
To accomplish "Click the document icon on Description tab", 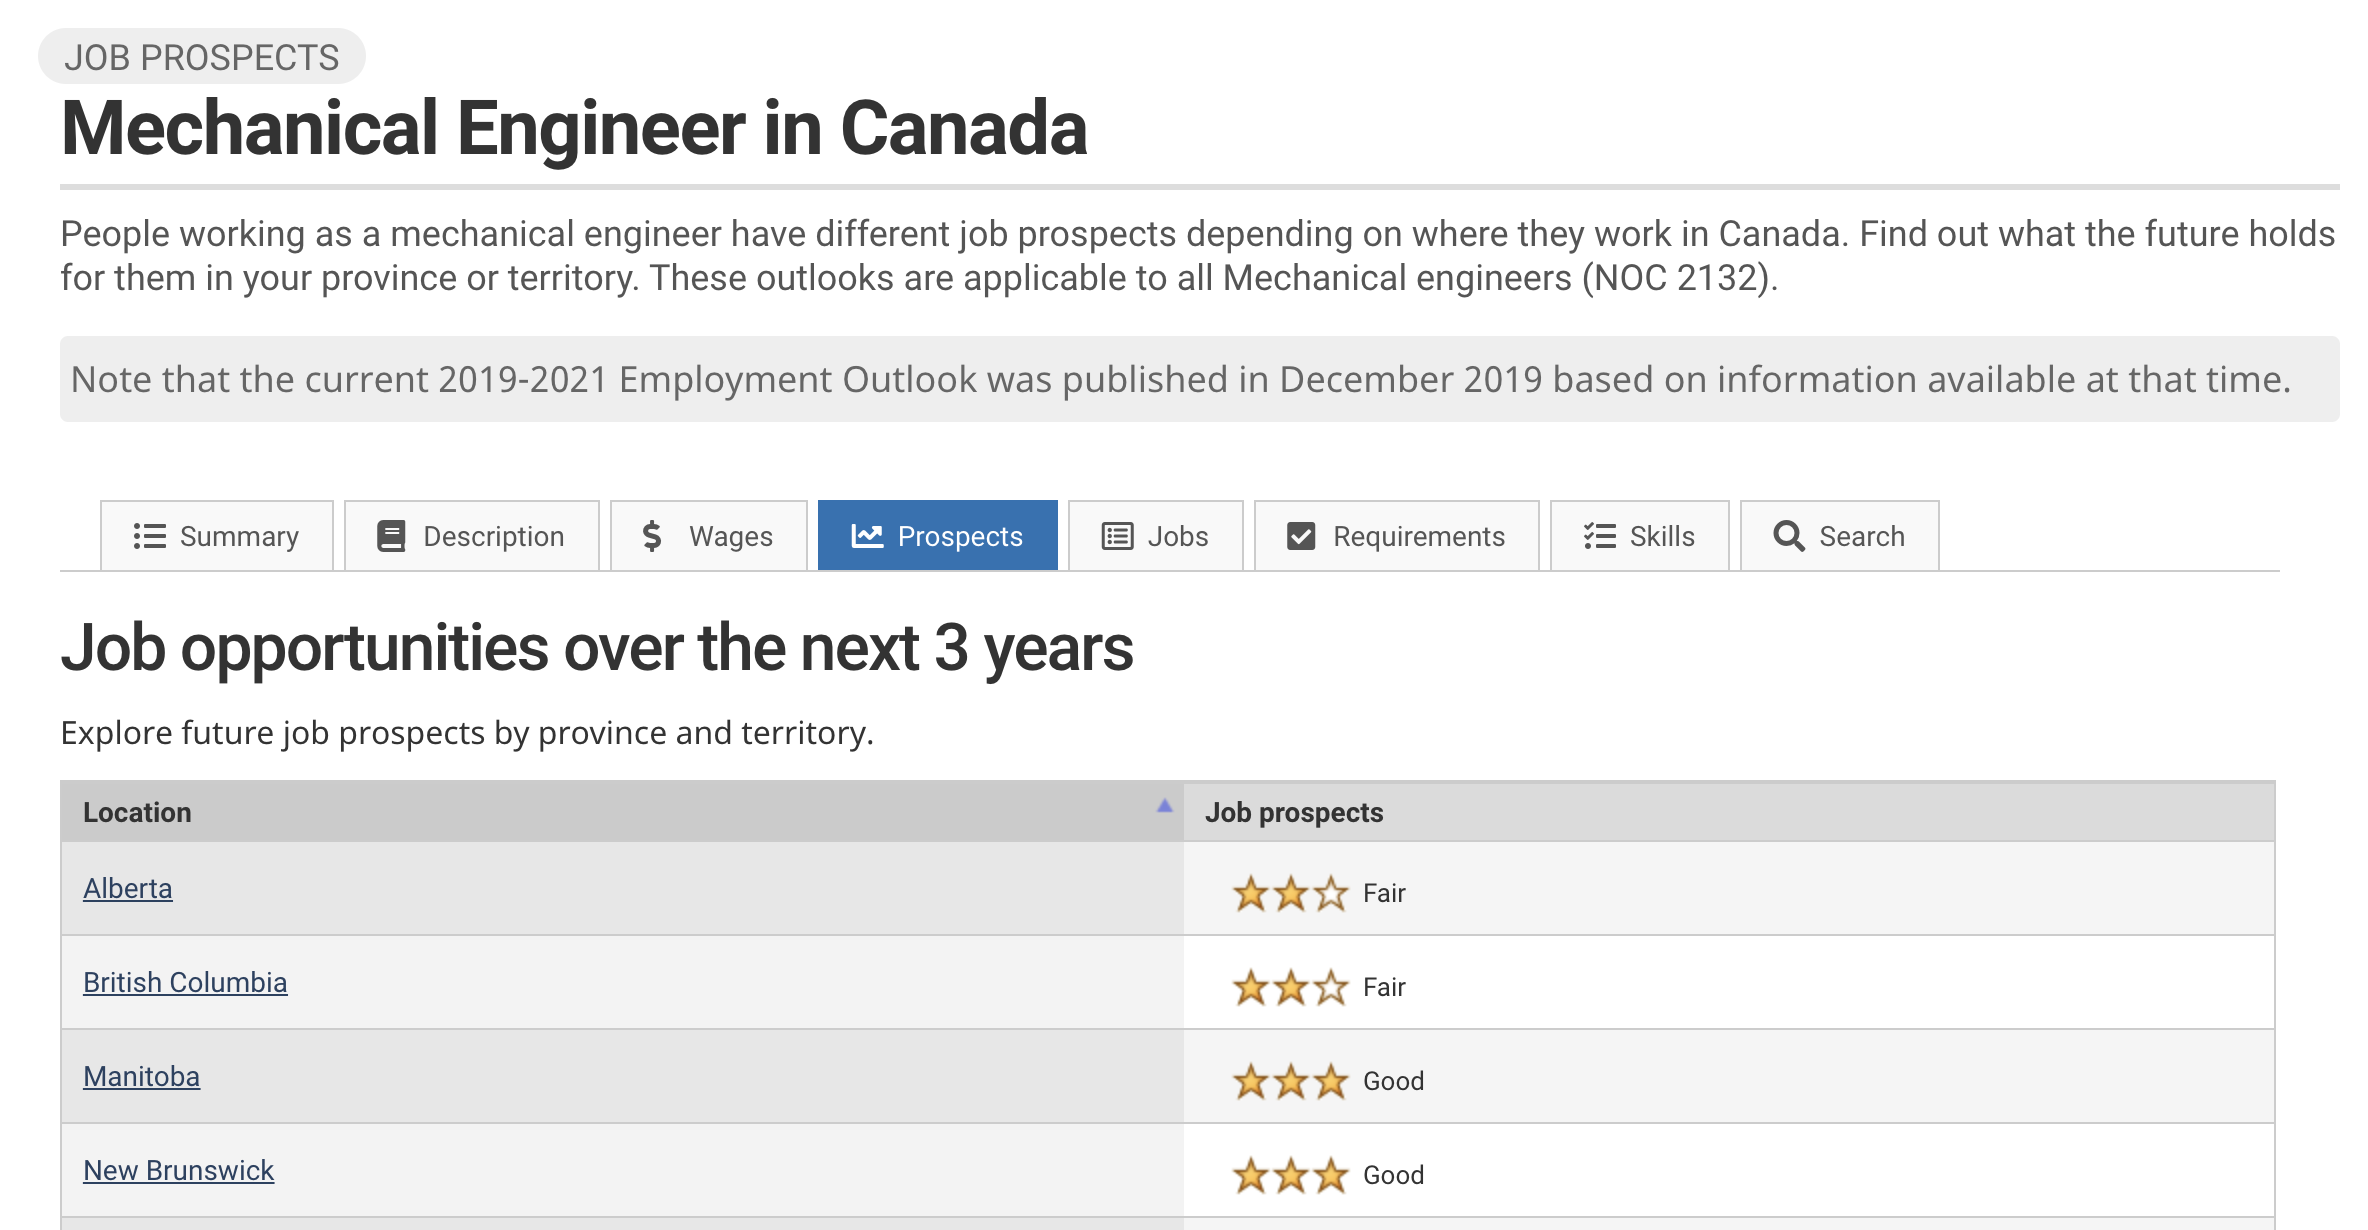I will pyautogui.click(x=390, y=534).
